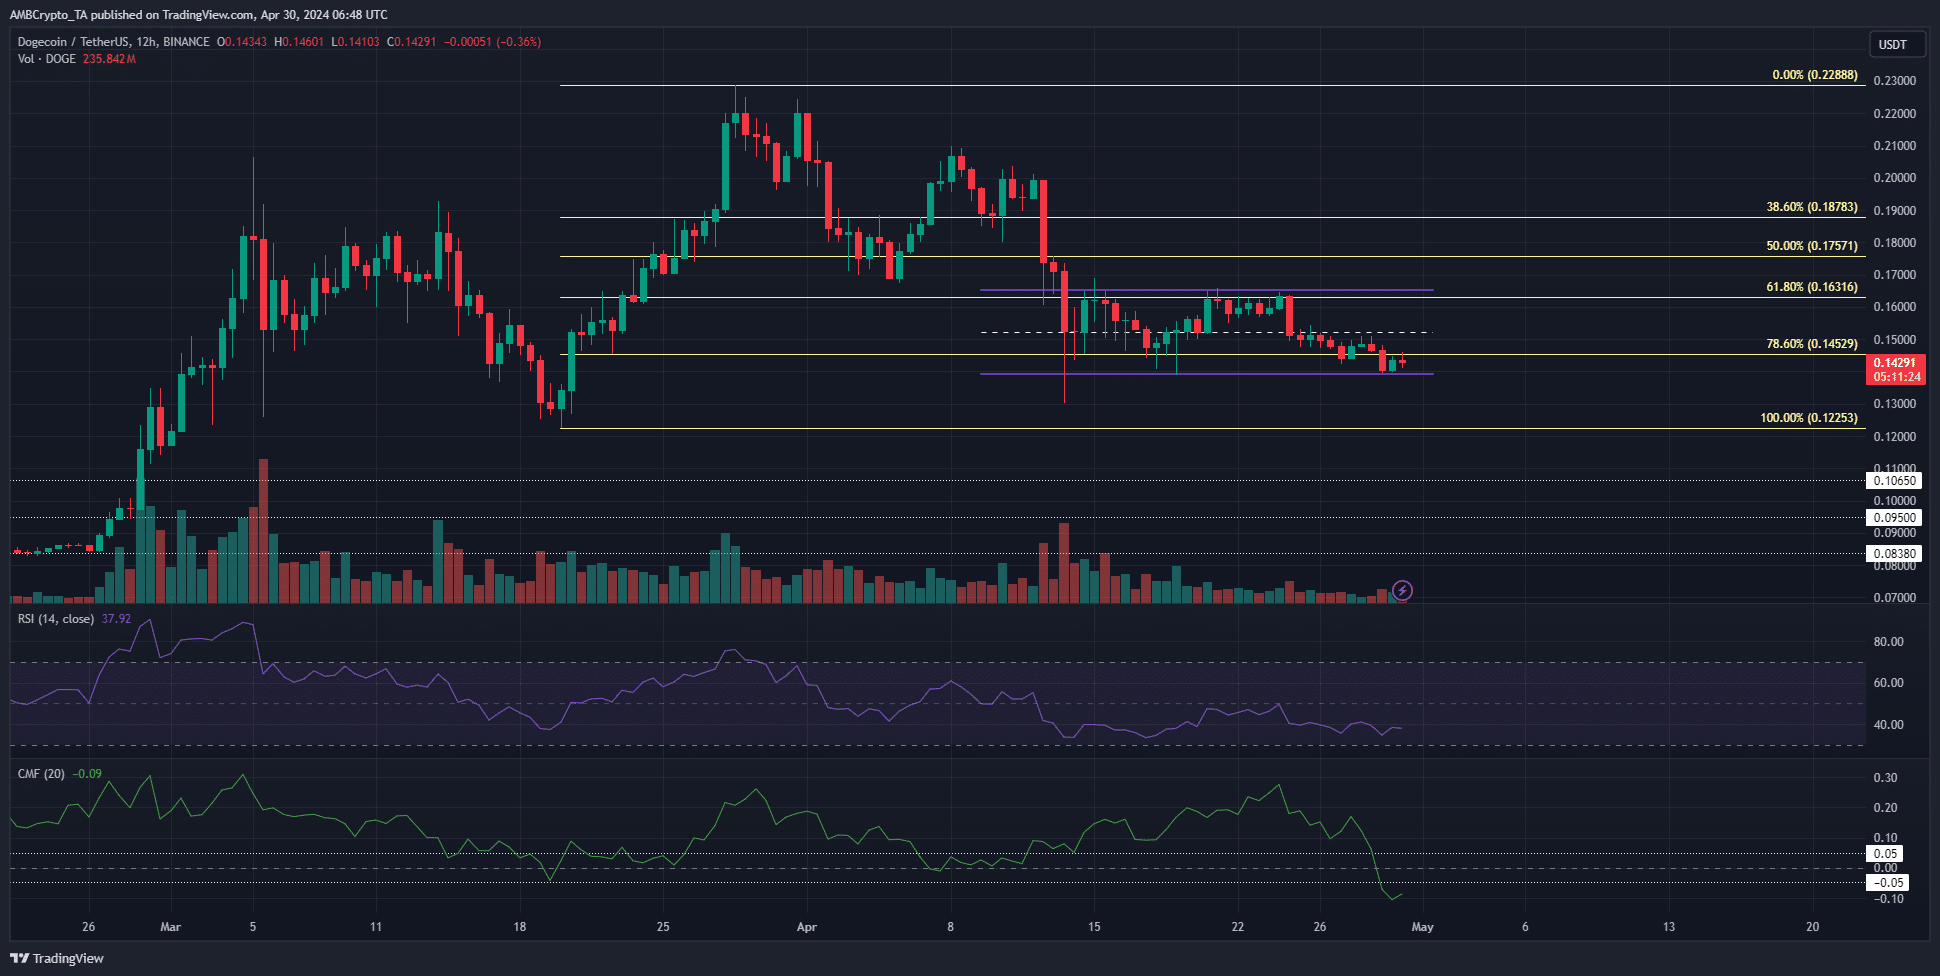Click 0.23000 on the price axis
1940x976 pixels.
point(1895,81)
